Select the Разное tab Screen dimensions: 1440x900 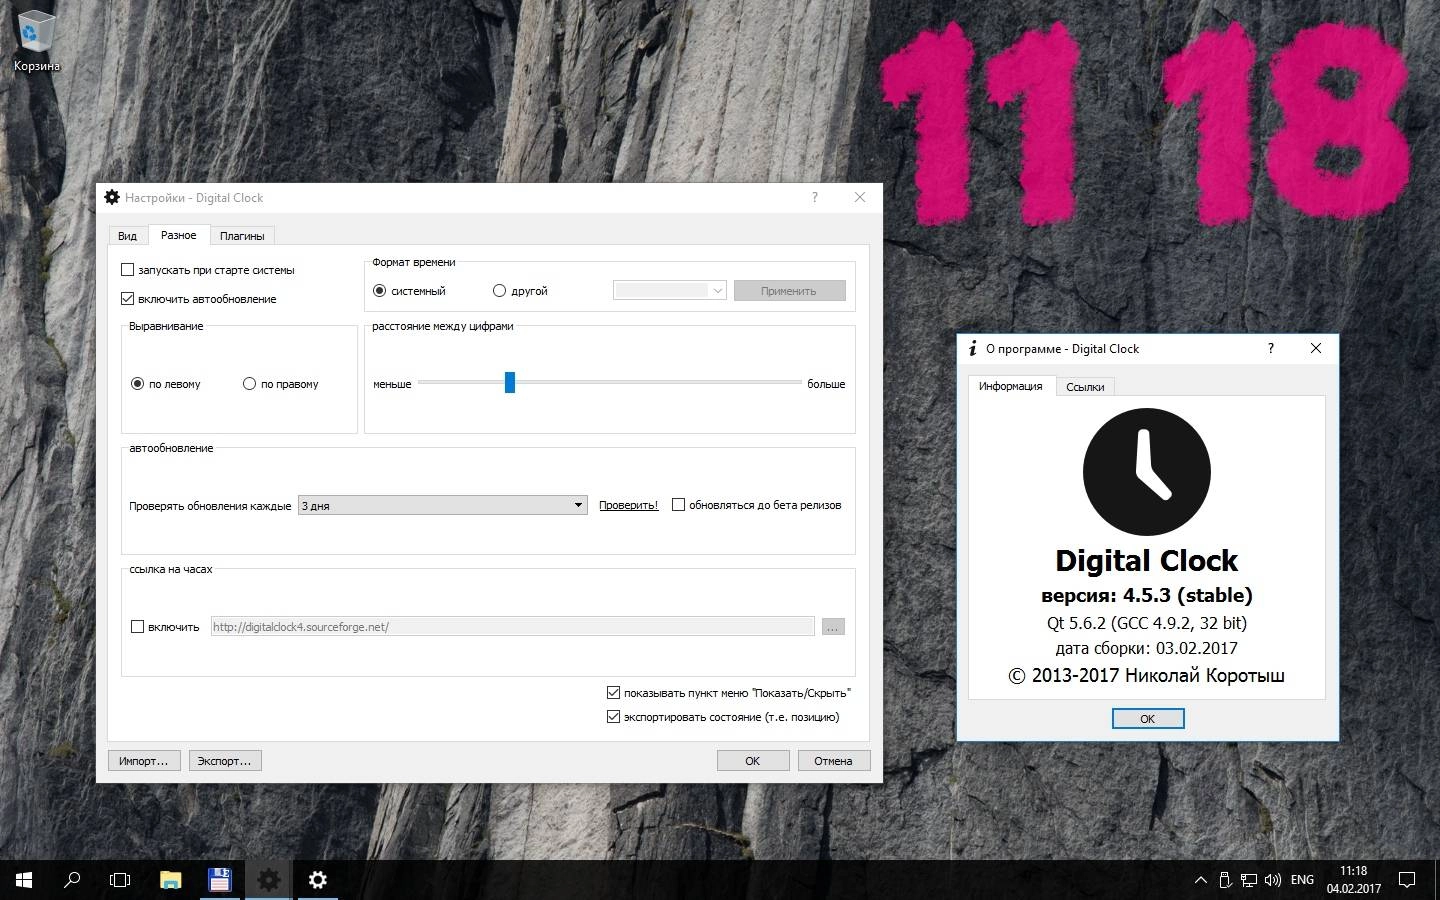coord(179,235)
